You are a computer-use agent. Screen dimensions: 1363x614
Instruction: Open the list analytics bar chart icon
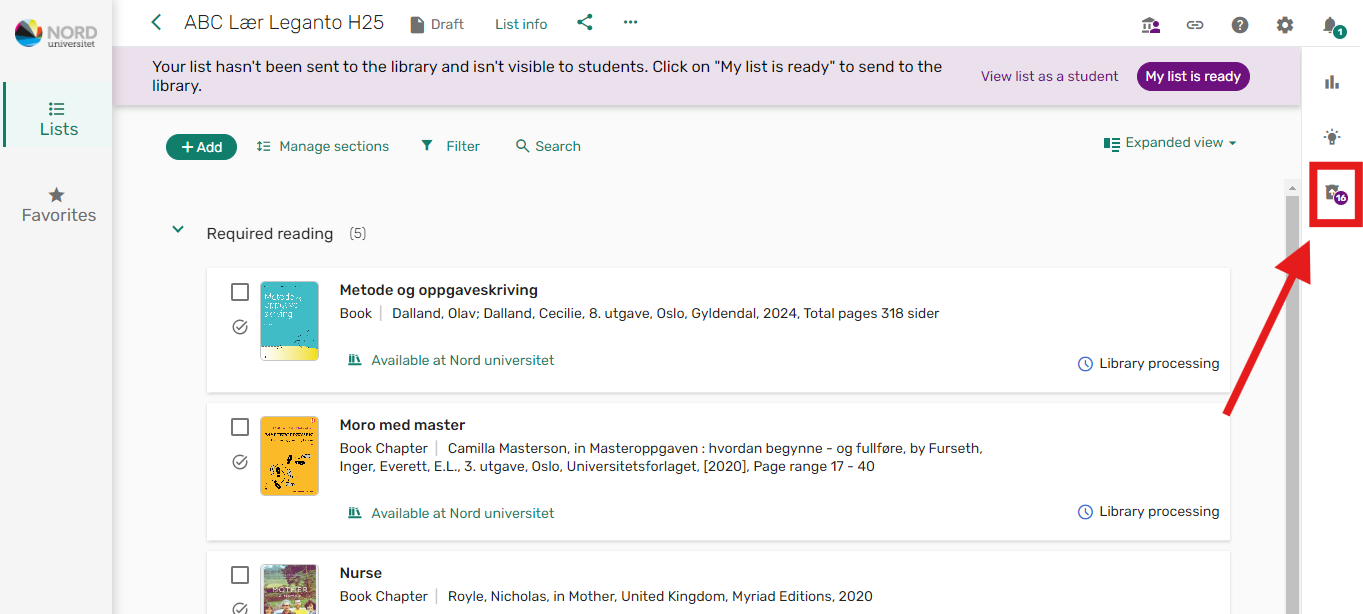pyautogui.click(x=1332, y=82)
